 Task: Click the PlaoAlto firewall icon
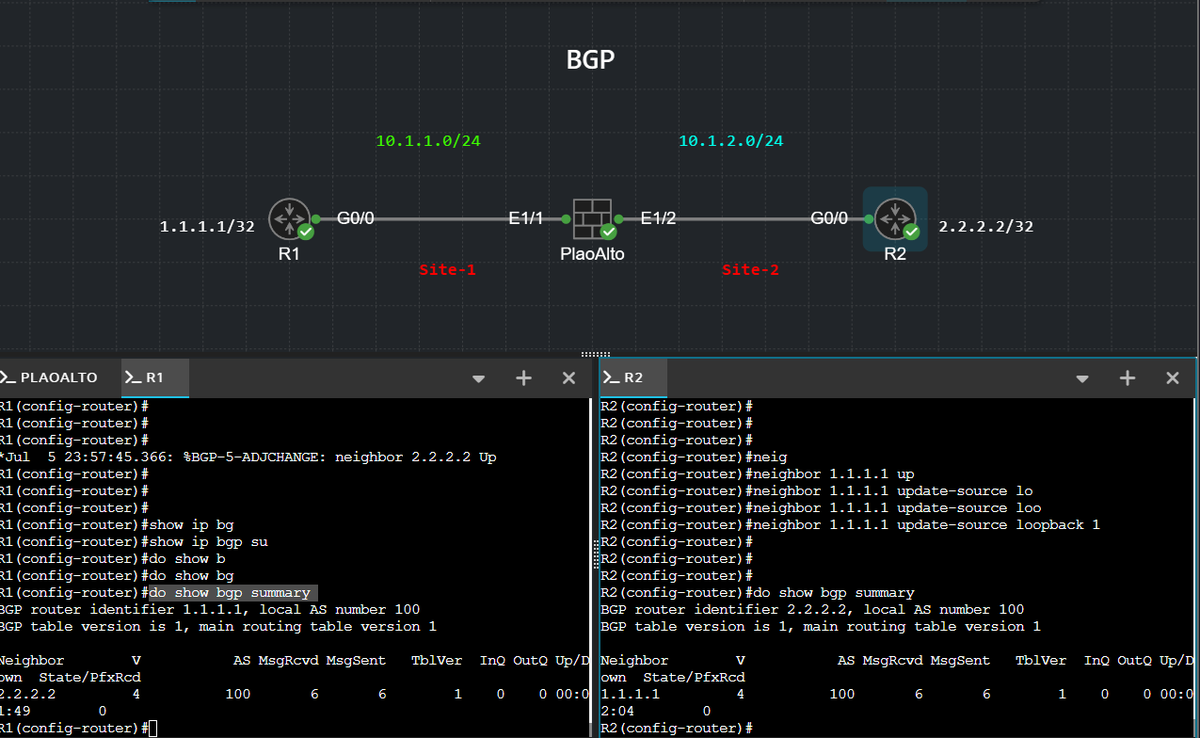592,216
